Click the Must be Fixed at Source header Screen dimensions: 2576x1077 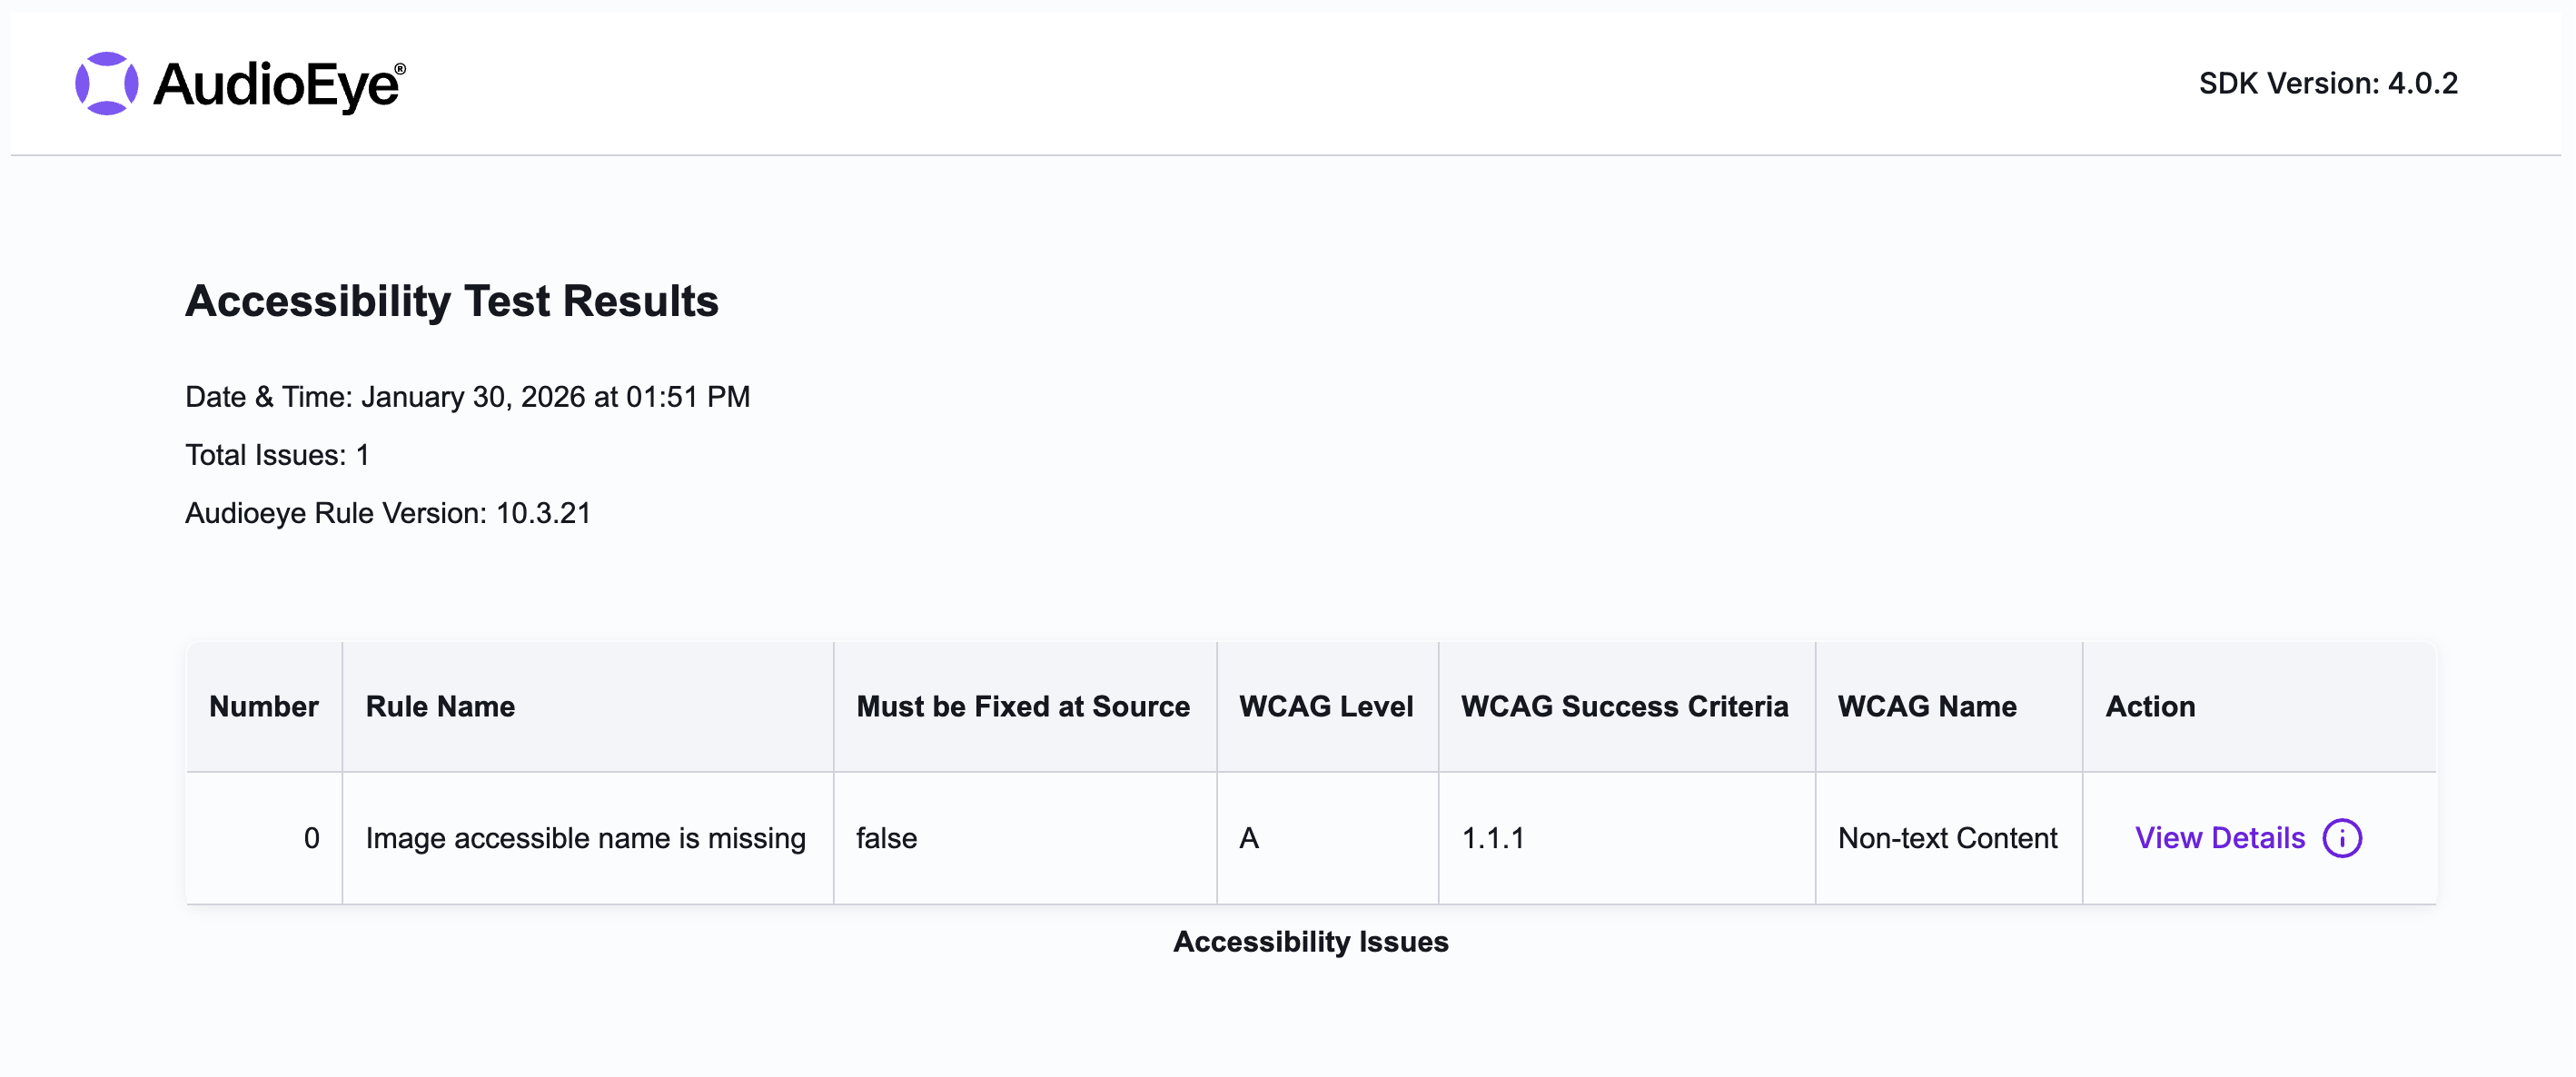click(x=1023, y=706)
